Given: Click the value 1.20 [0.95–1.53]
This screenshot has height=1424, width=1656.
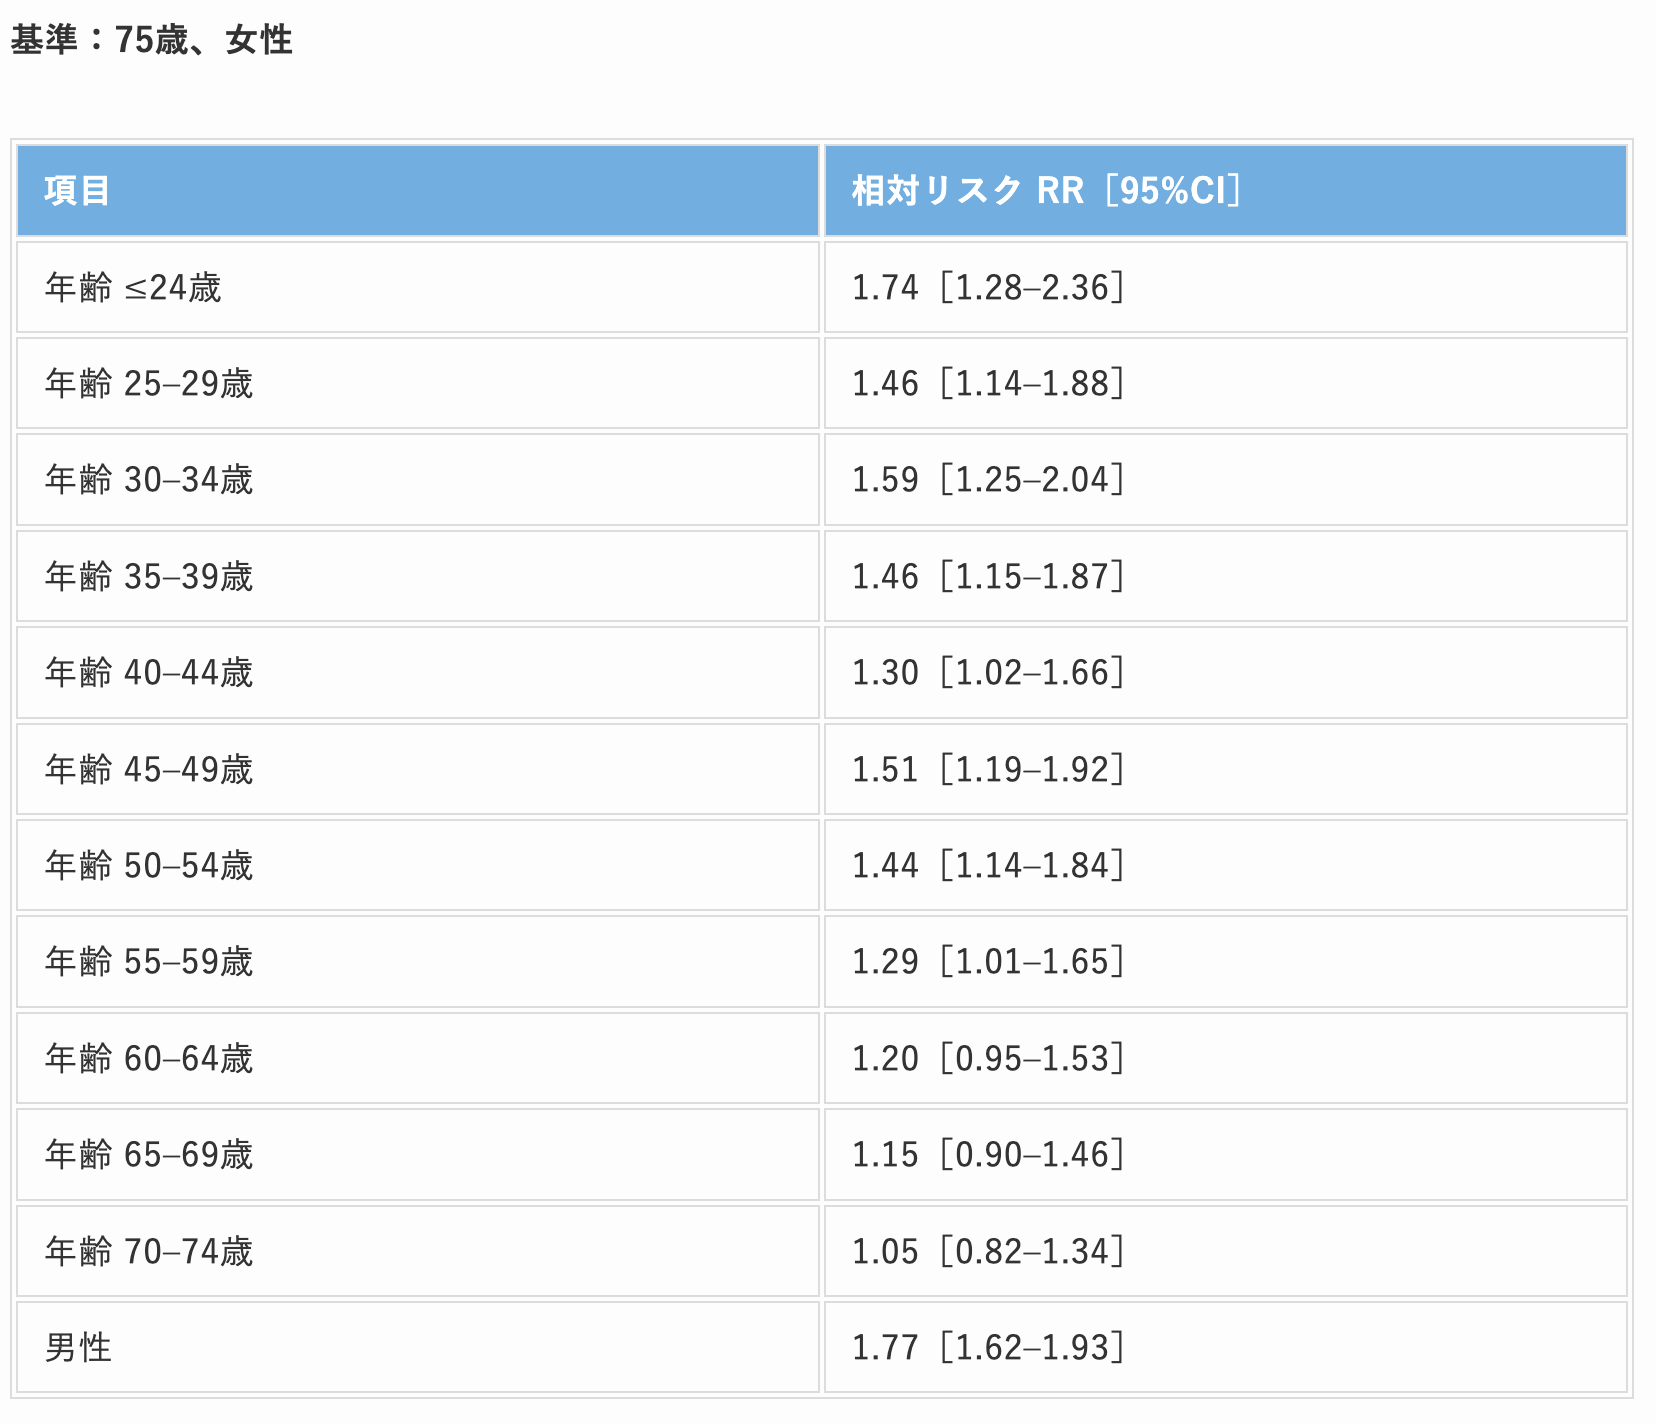Looking at the screenshot, I should 987,1059.
